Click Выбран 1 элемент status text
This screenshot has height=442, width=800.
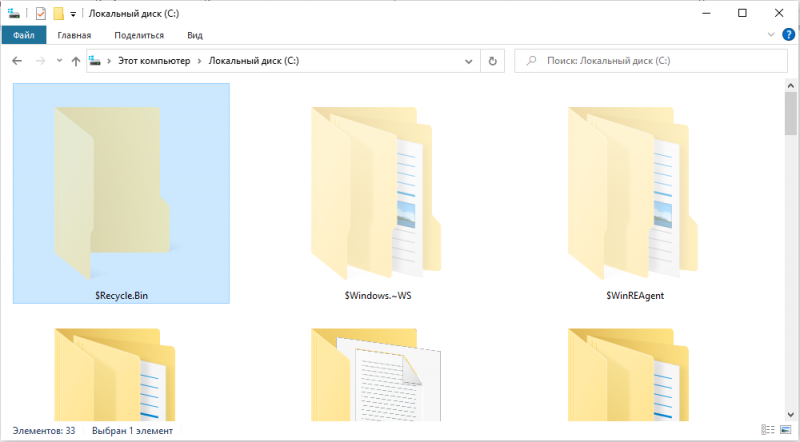(x=133, y=431)
